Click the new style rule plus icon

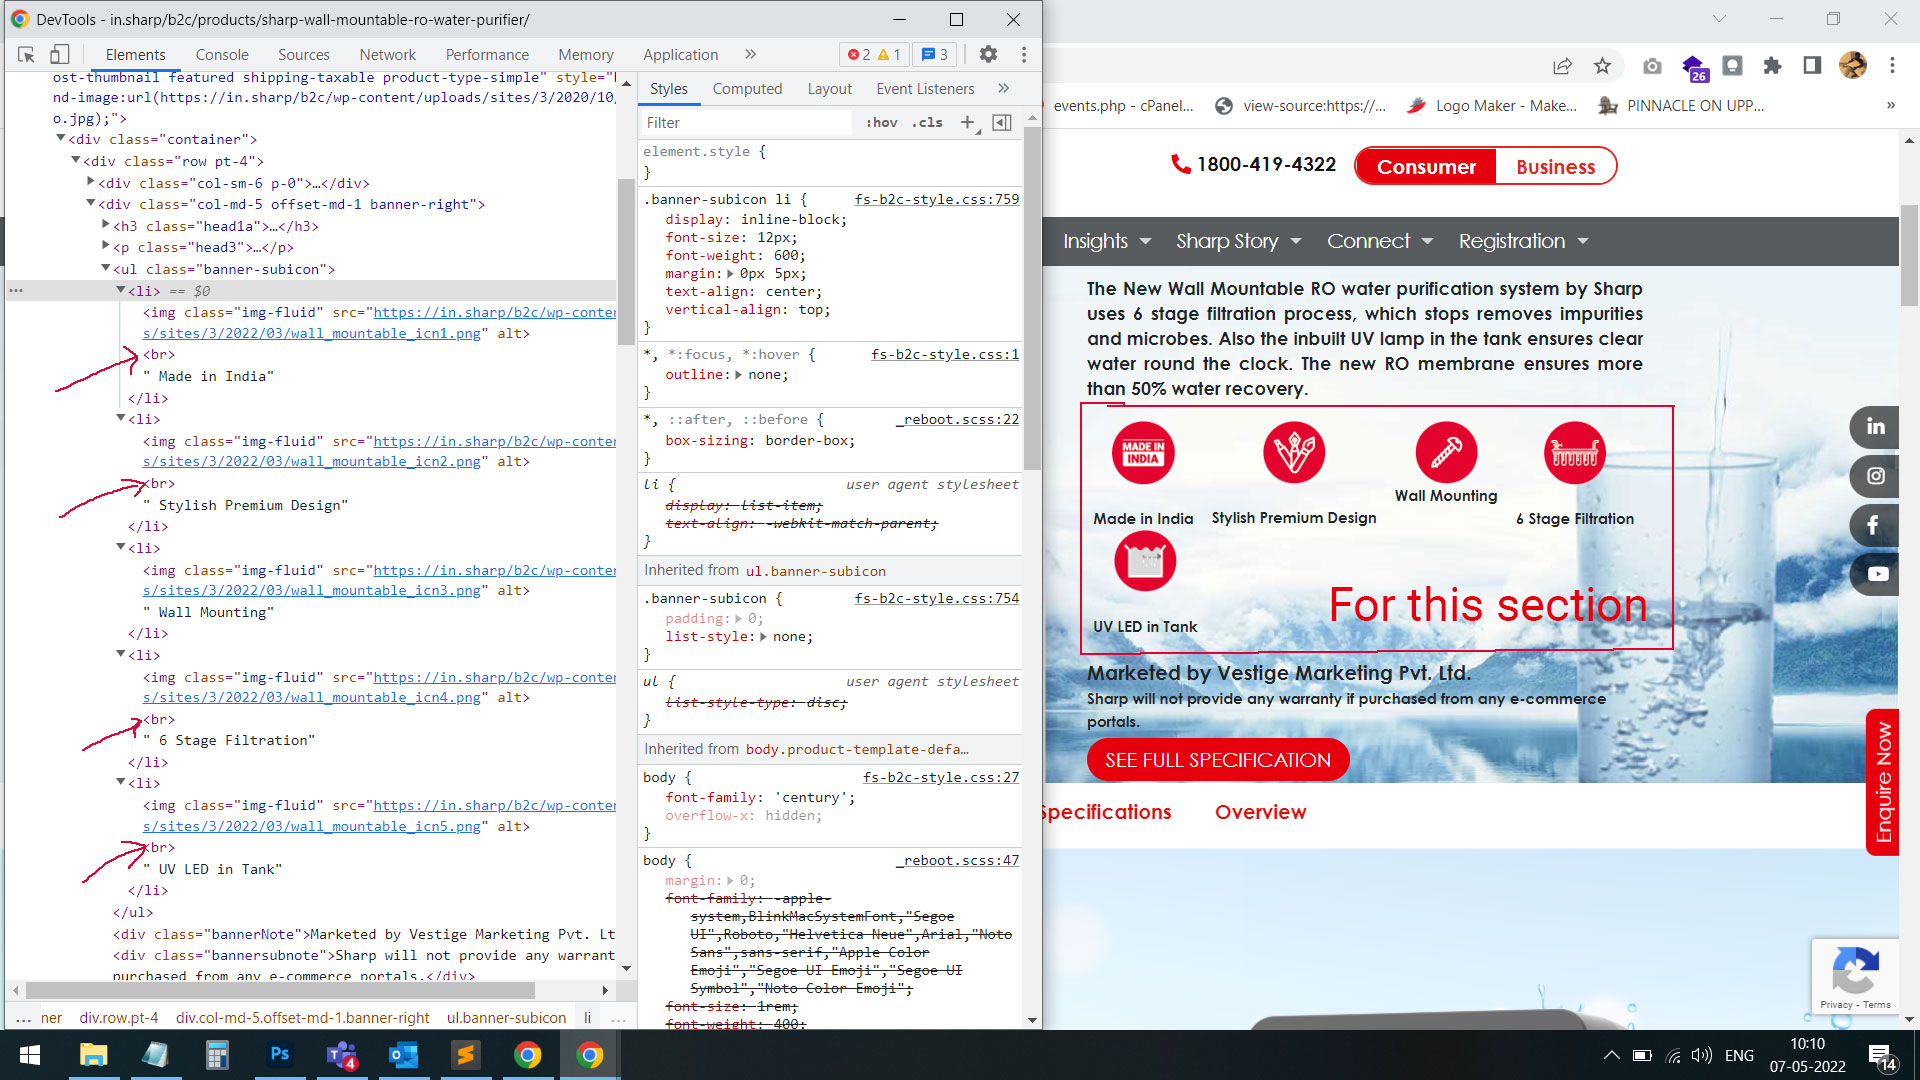(967, 122)
